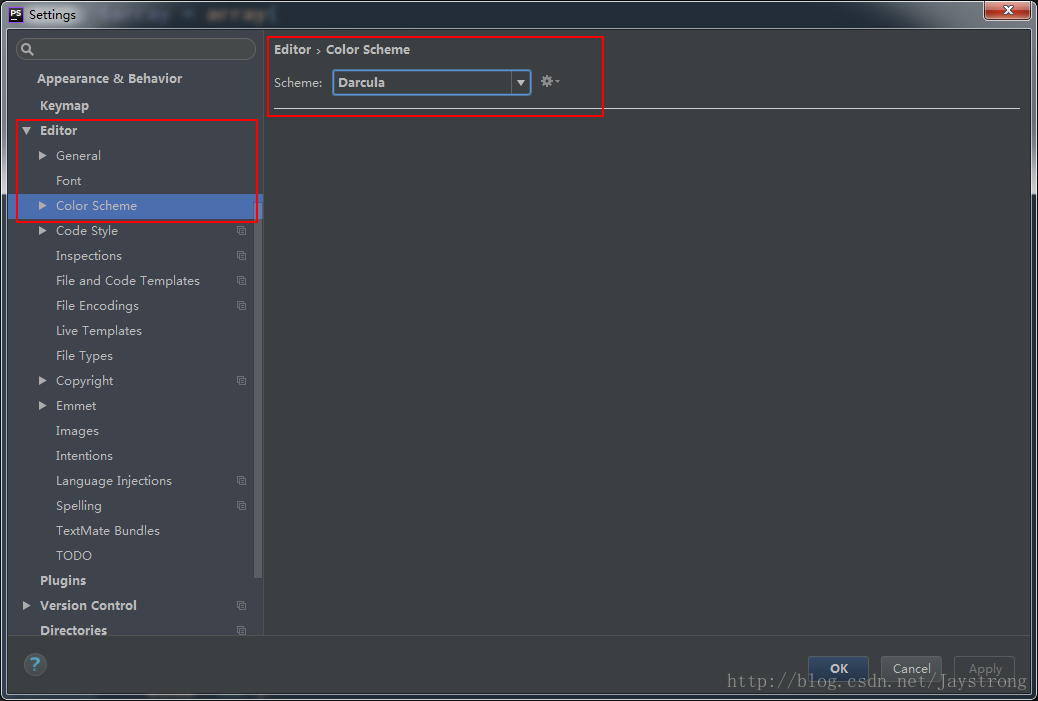The height and width of the screenshot is (701, 1038).
Task: Open the Scheme dropdown arrow
Action: point(521,83)
